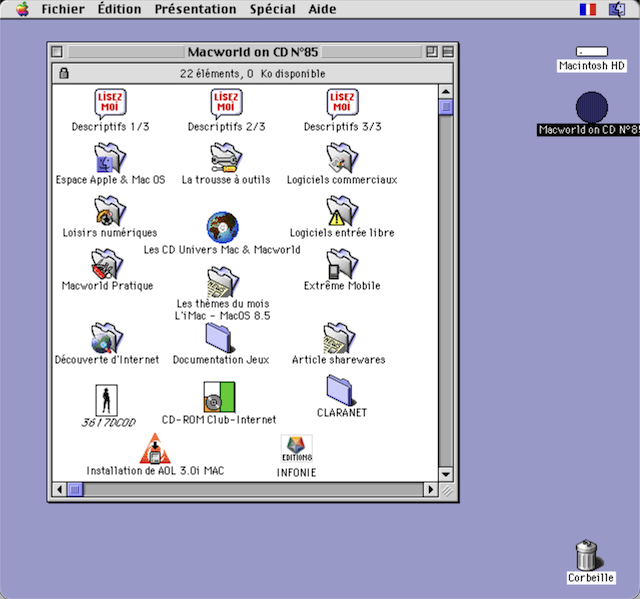Select the Installation de AOL 3.0i MAC icon

155,448
